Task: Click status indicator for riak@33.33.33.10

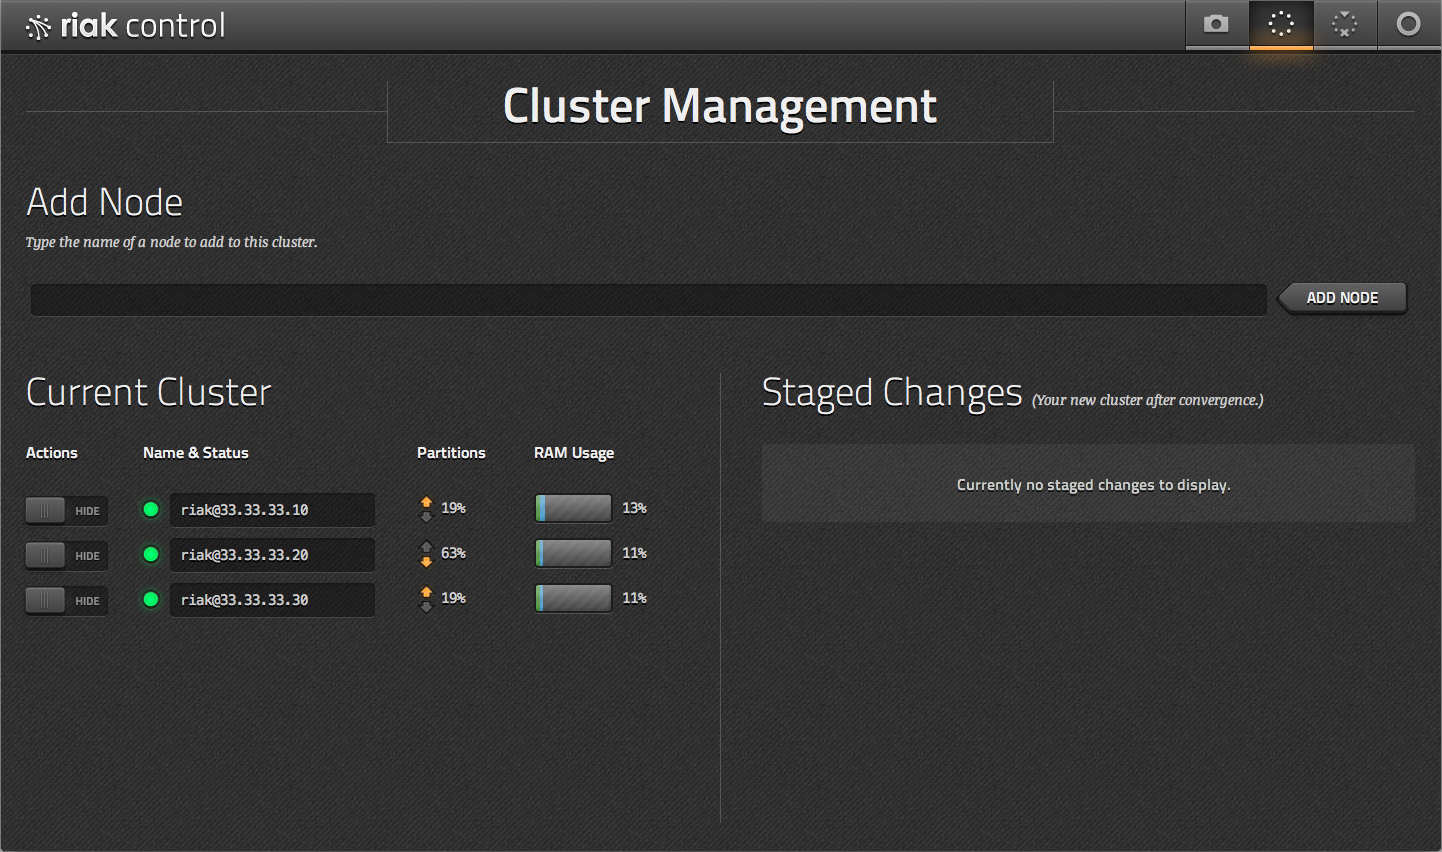Action: (151, 510)
